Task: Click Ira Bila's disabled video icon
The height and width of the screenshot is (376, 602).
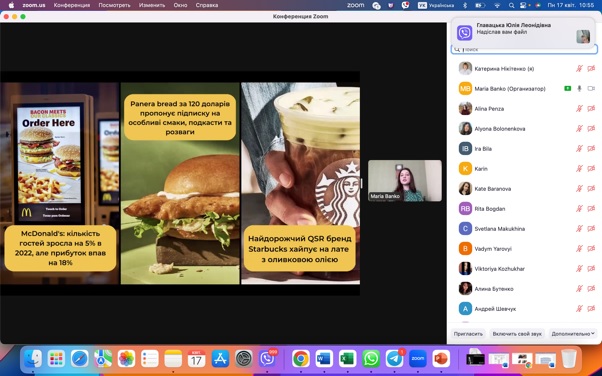Action: [591, 149]
